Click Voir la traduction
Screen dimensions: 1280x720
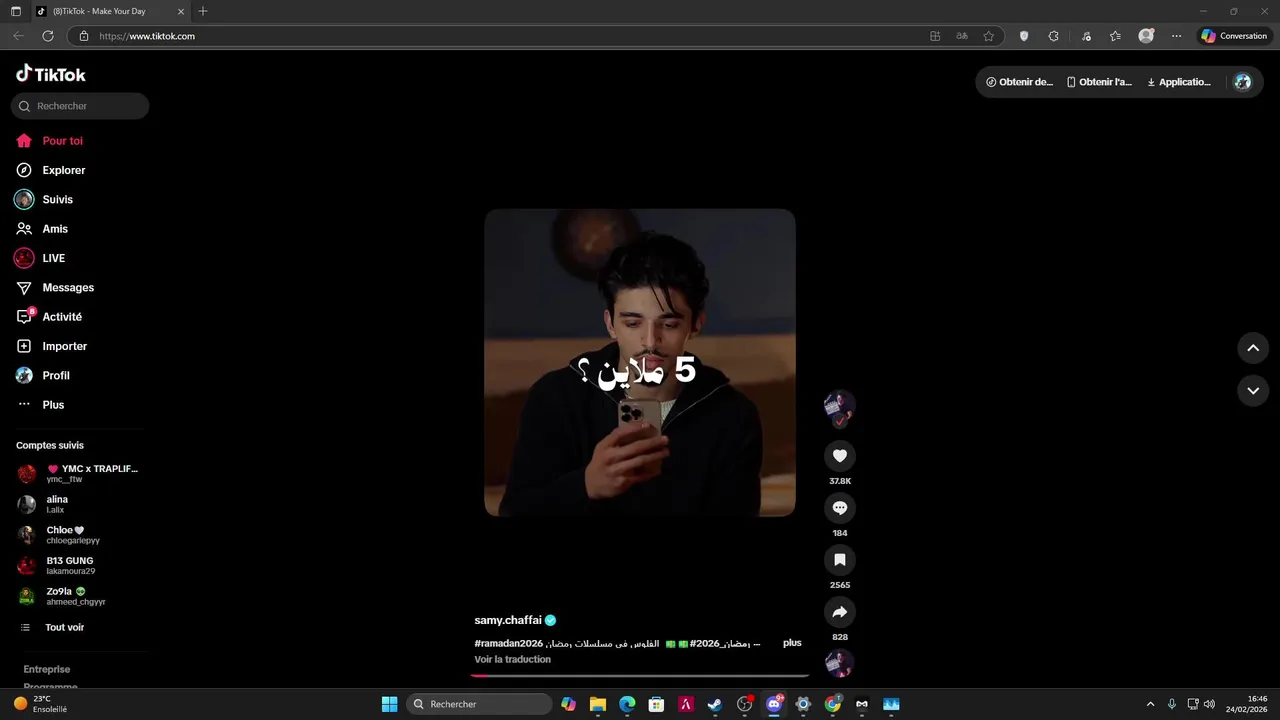[512, 659]
